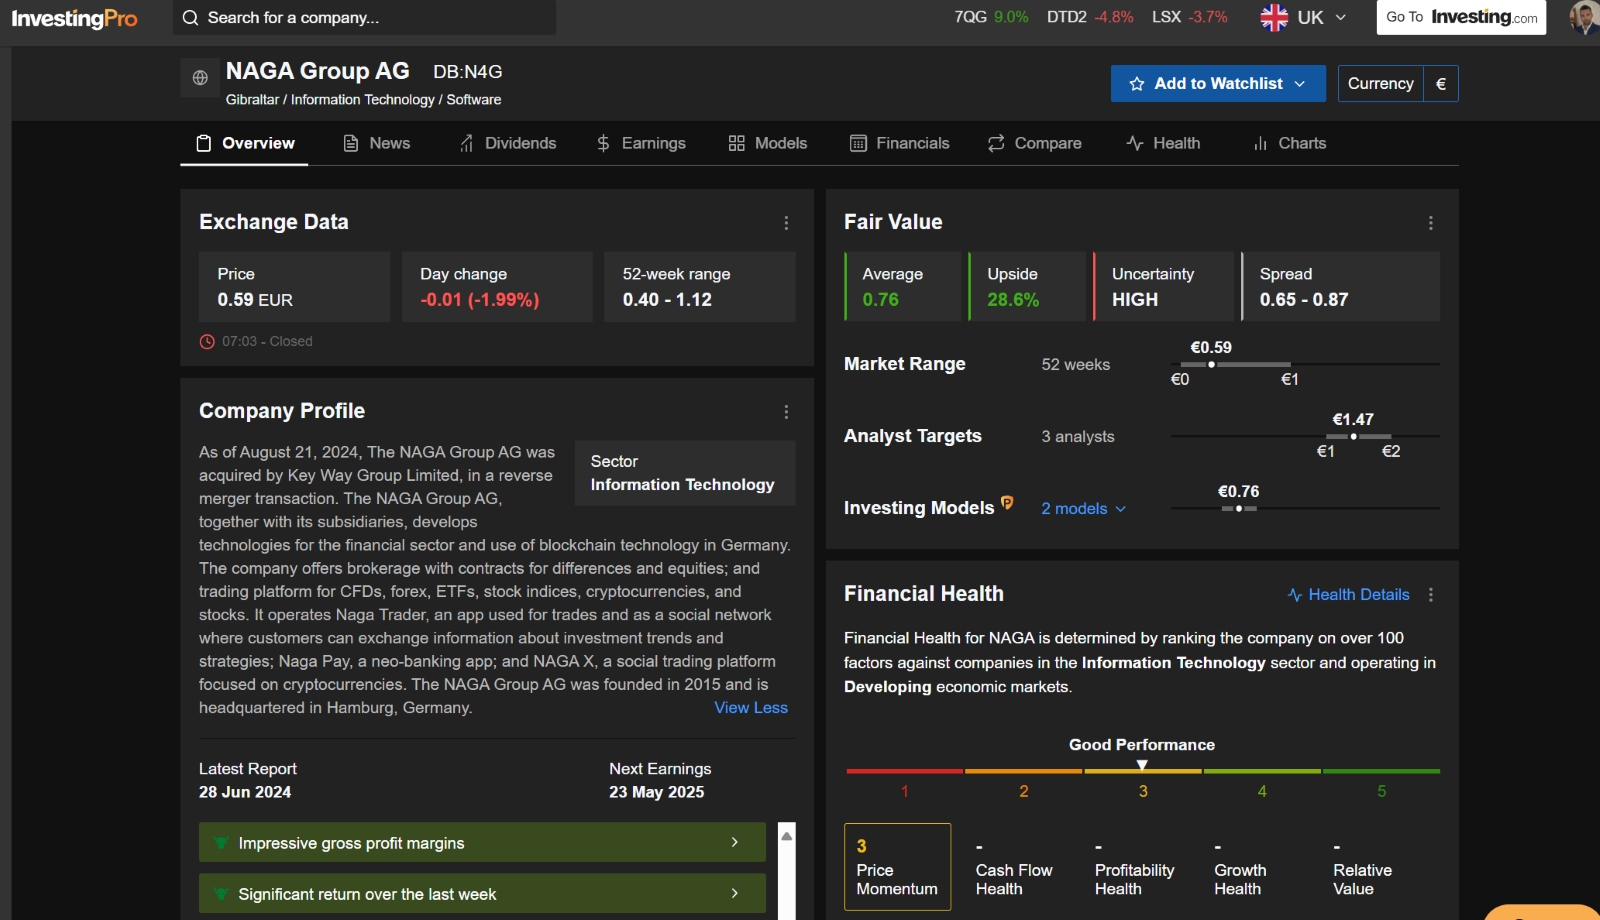
Task: Click the News tab document icon
Action: point(351,144)
